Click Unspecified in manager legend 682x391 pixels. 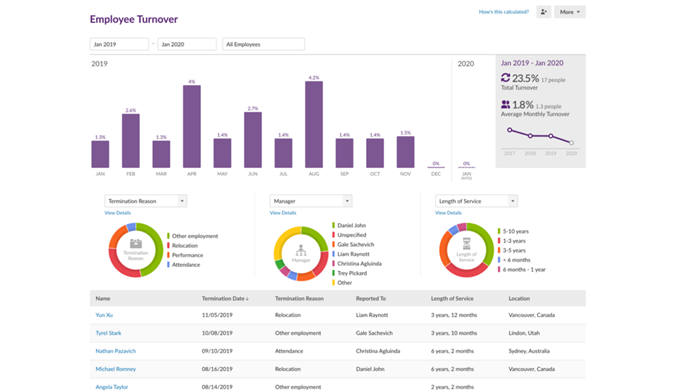pyautogui.click(x=352, y=235)
